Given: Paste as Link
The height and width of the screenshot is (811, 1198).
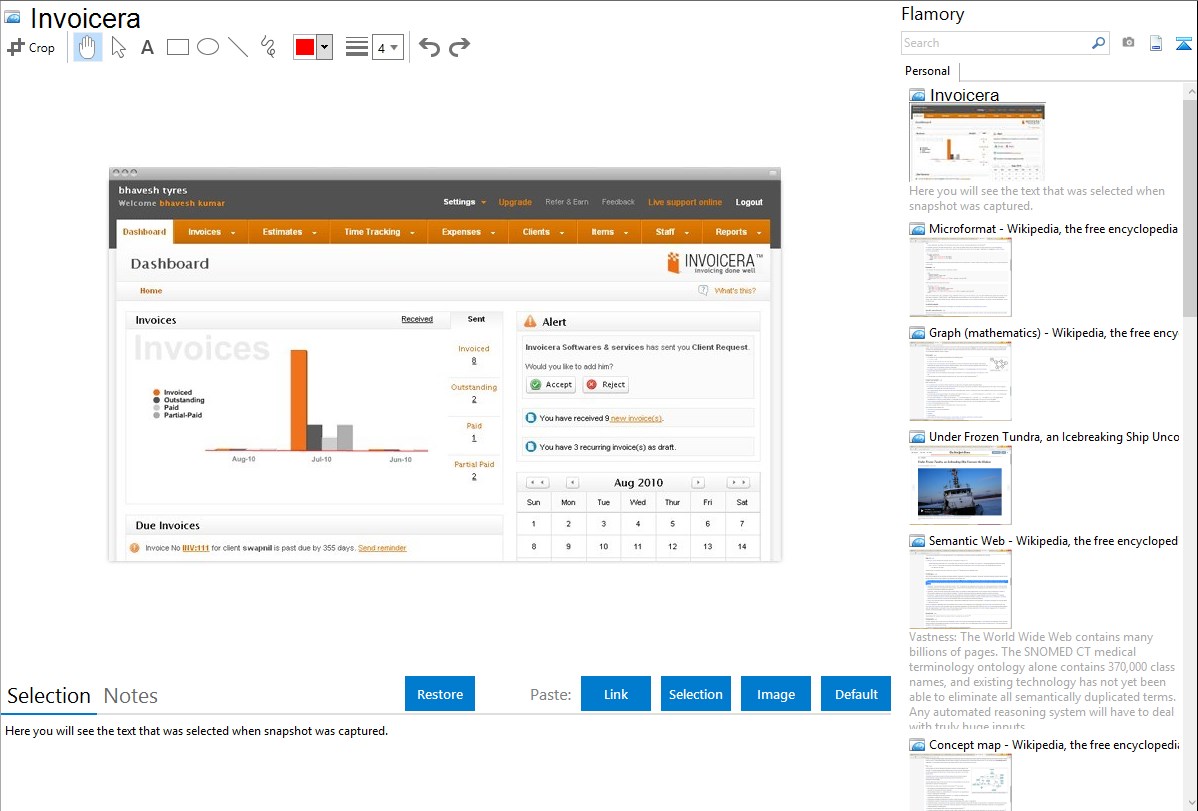Looking at the screenshot, I should [616, 694].
